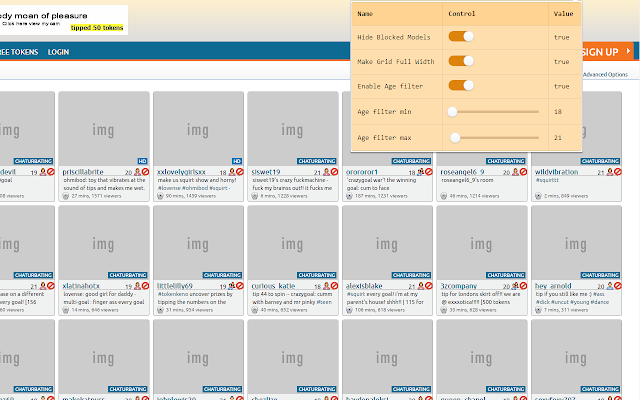Open the priscillabrite username link

pyautogui.click(x=83, y=172)
